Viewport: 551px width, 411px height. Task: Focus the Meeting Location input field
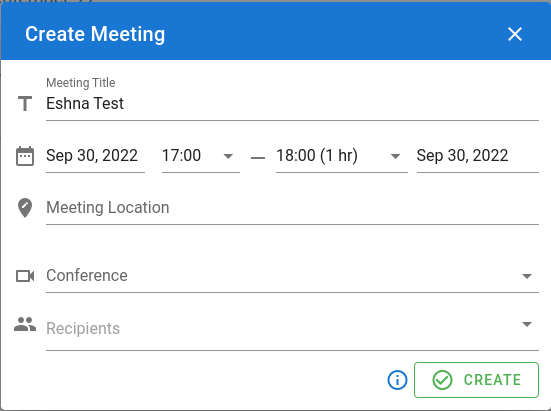(292, 208)
